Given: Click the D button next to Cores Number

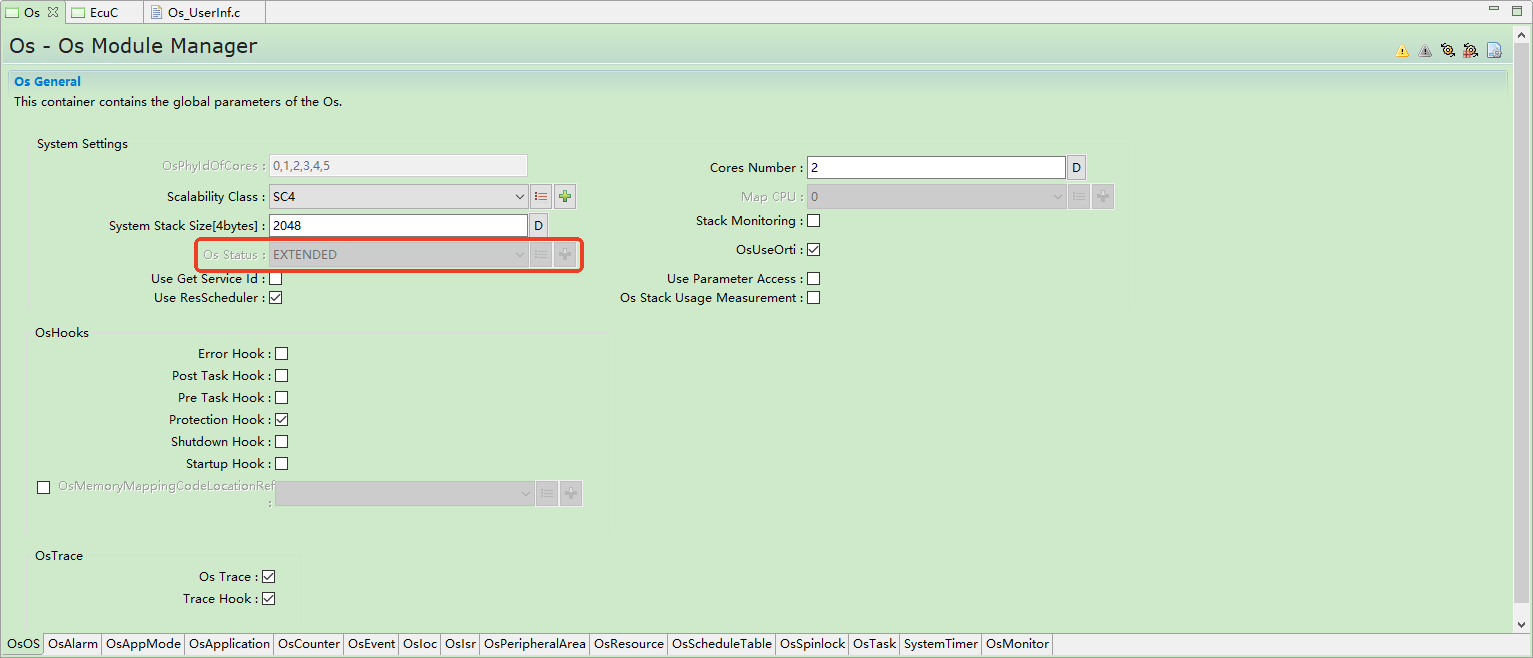Looking at the screenshot, I should tap(1076, 168).
